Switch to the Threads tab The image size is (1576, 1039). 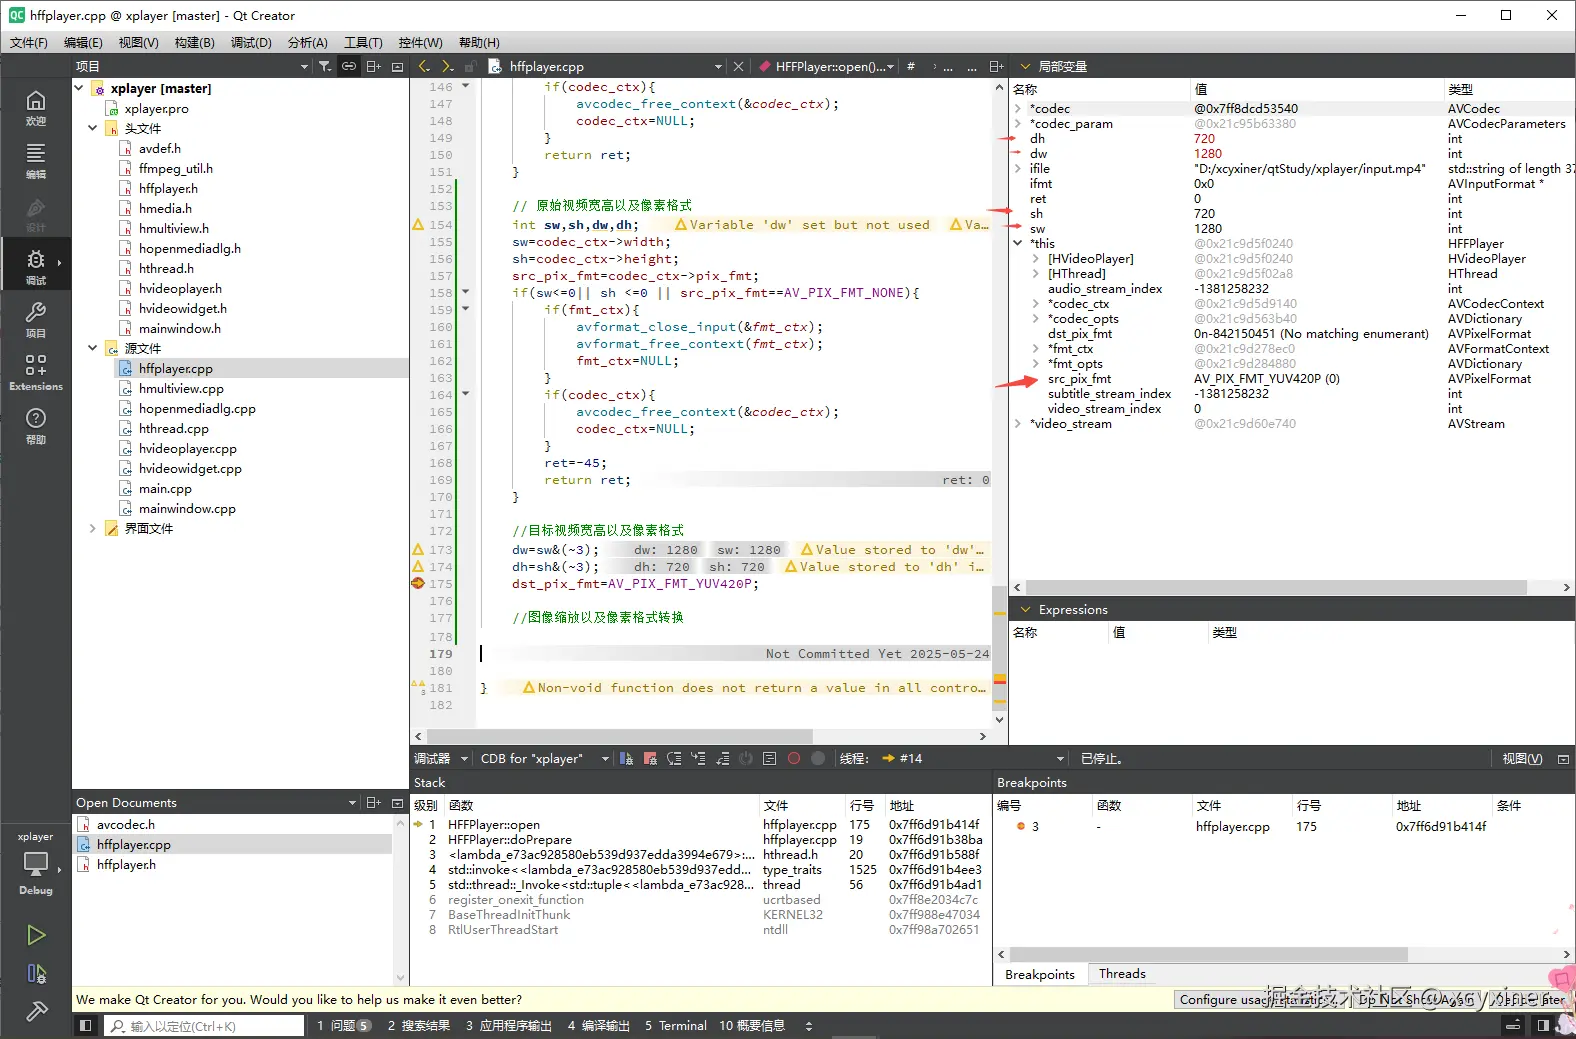click(x=1122, y=974)
